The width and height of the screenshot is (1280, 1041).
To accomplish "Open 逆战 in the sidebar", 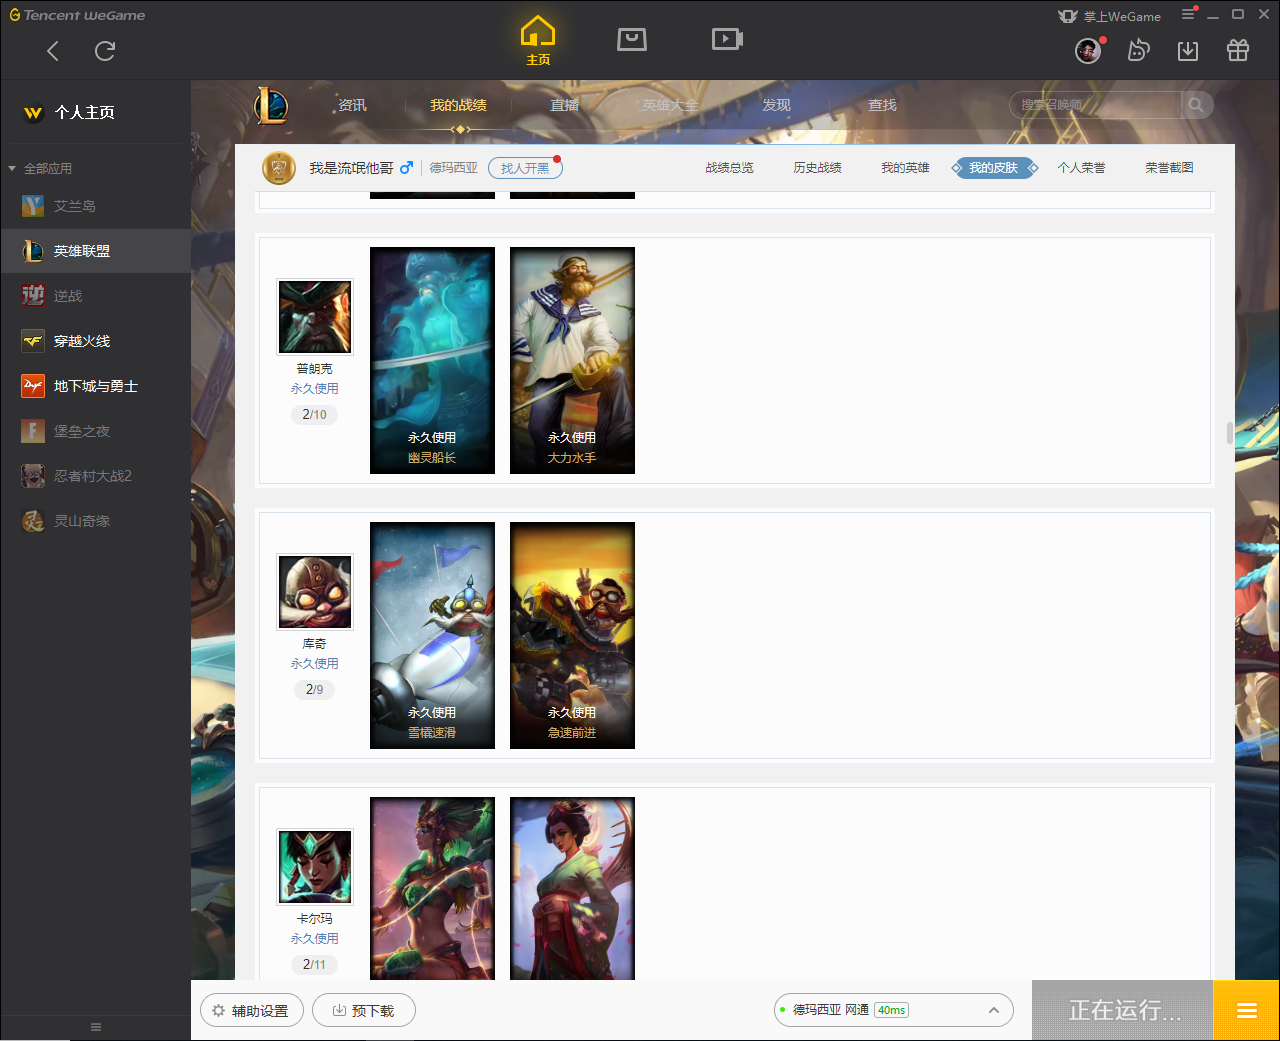I will click(95, 296).
